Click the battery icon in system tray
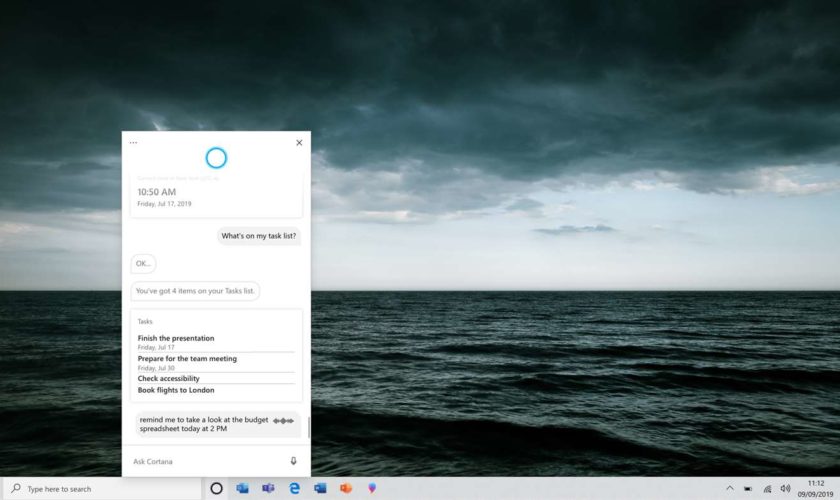 click(748, 489)
